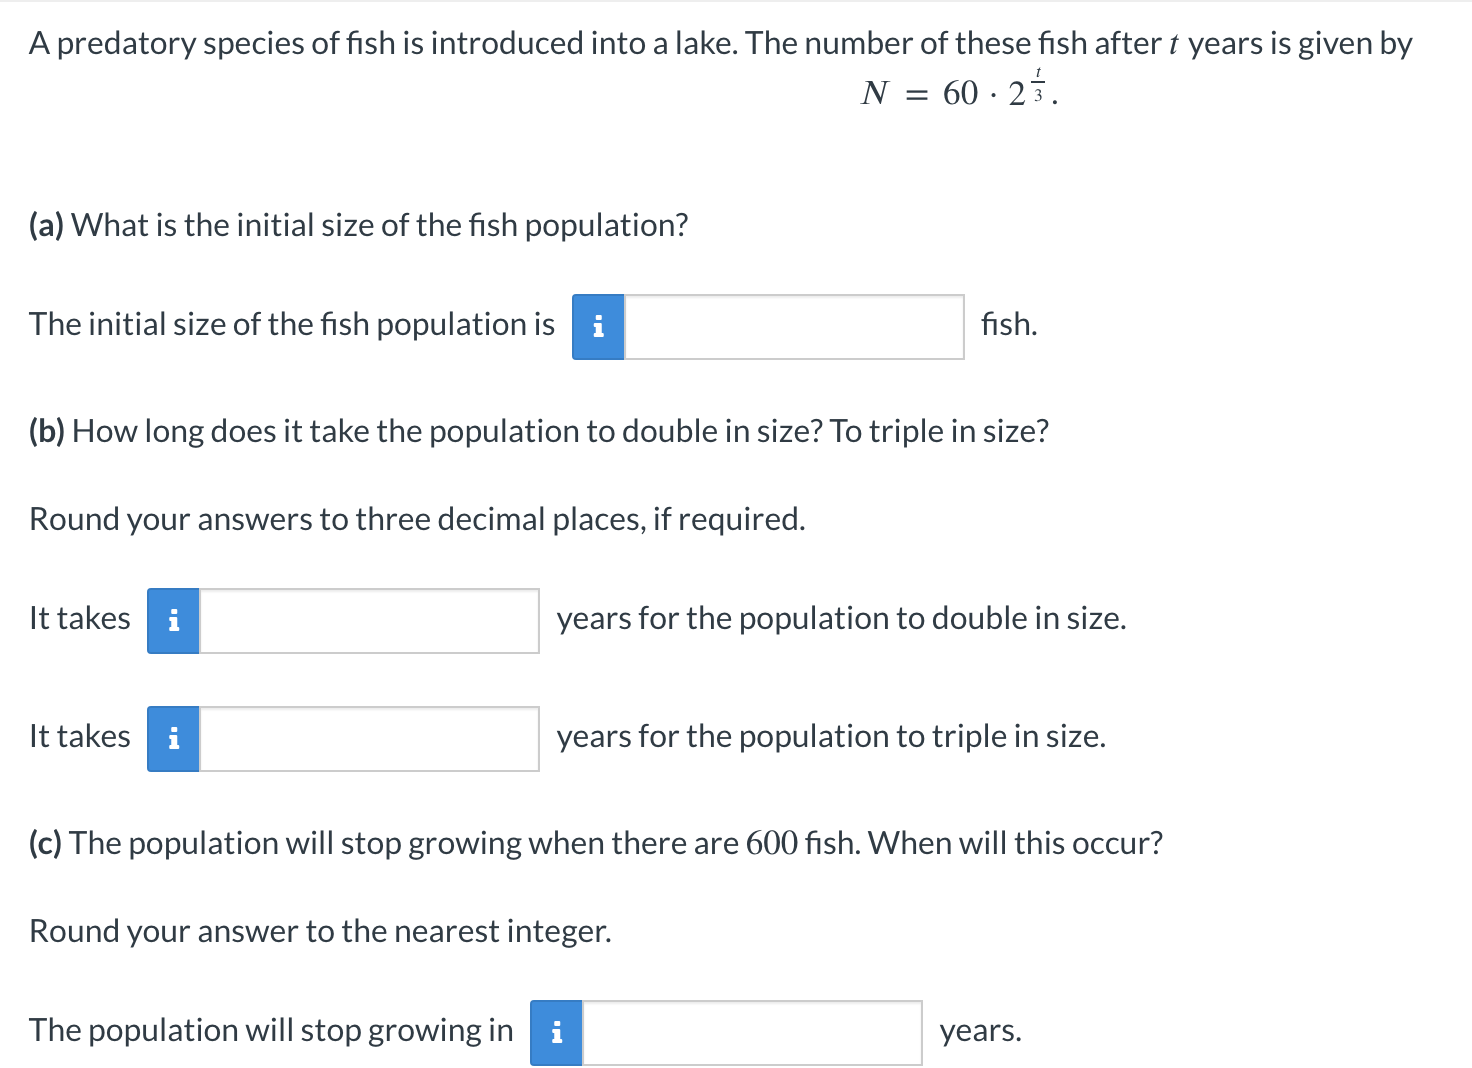Click info icon beside stop growing field
Image resolution: width=1472 pixels, height=1068 pixels.
(556, 1033)
